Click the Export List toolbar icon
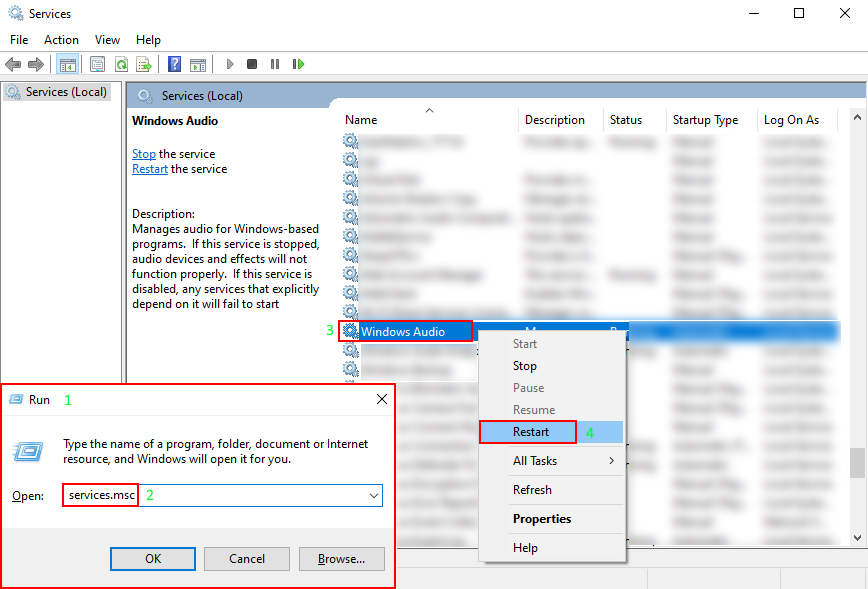 144,64
